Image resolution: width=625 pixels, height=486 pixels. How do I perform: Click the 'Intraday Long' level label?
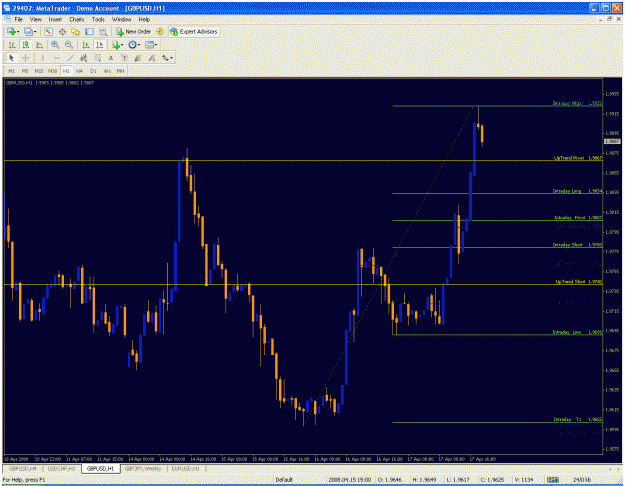(578, 191)
